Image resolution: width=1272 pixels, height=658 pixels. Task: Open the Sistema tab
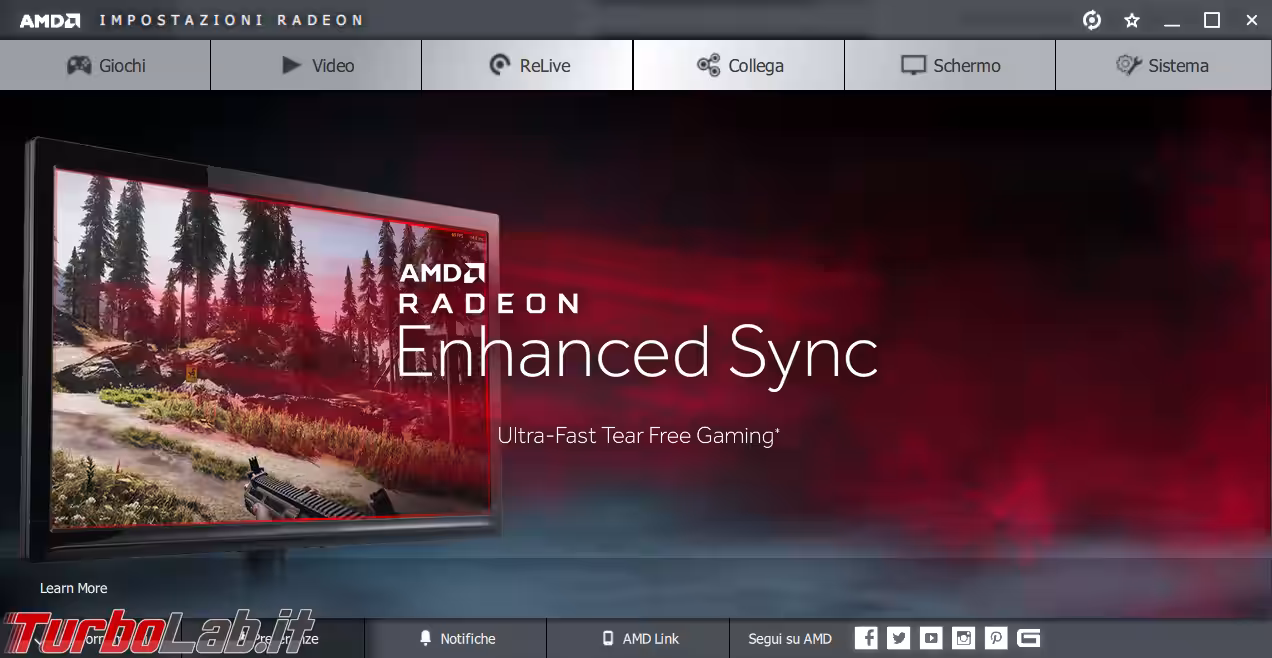point(1163,65)
